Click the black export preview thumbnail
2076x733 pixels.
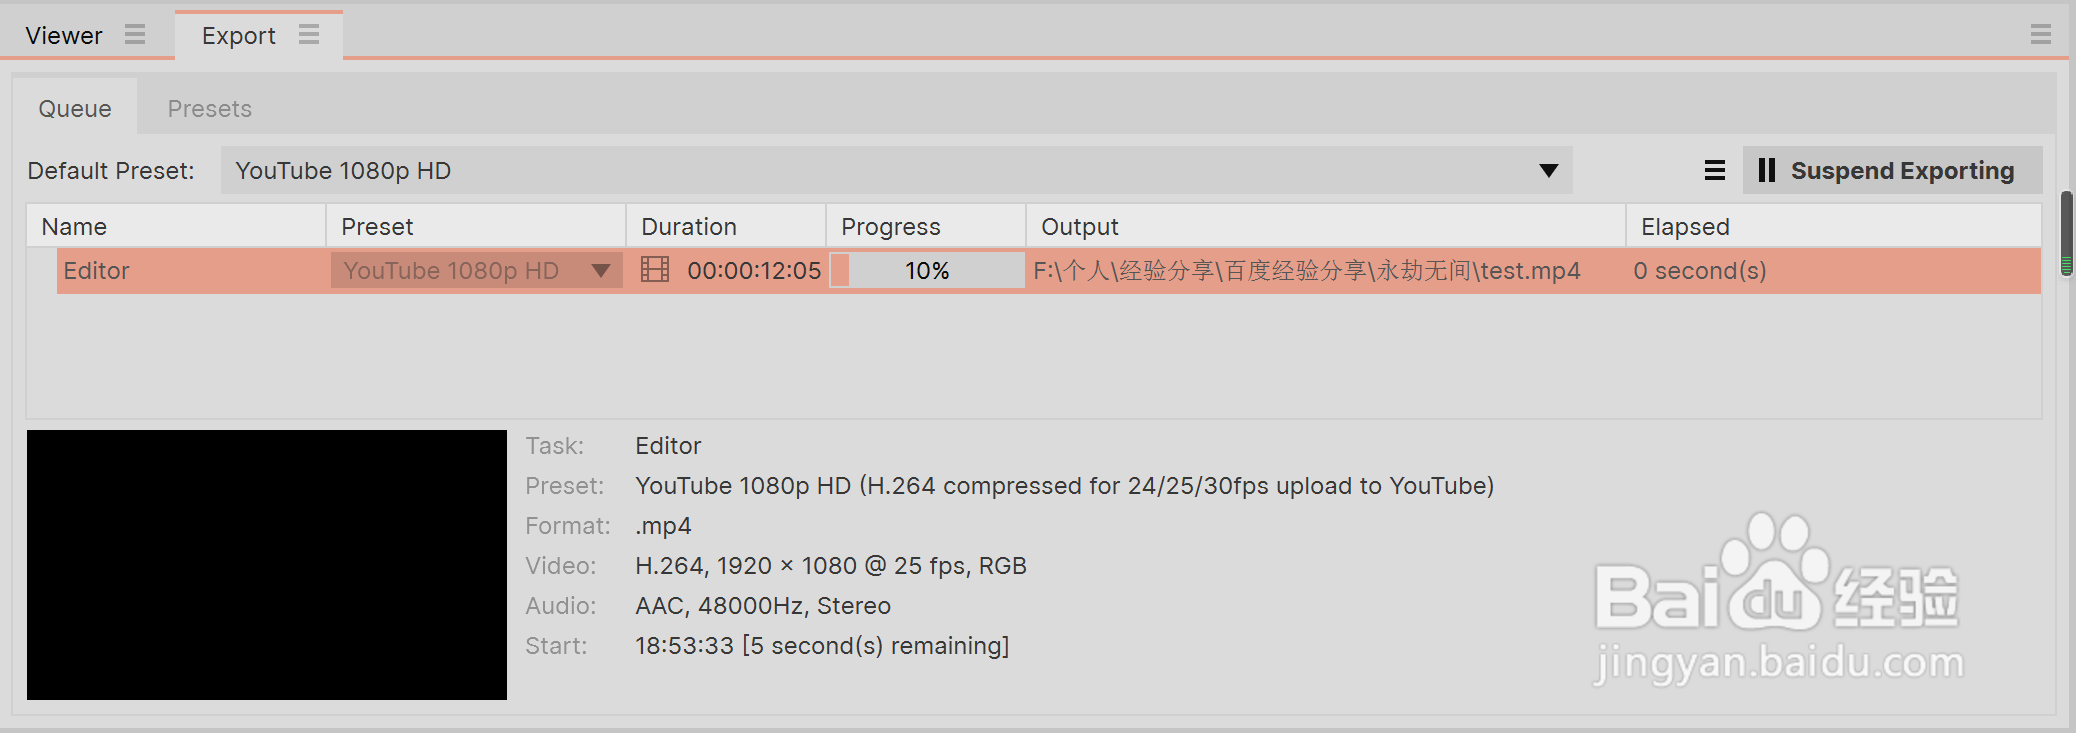(x=267, y=565)
